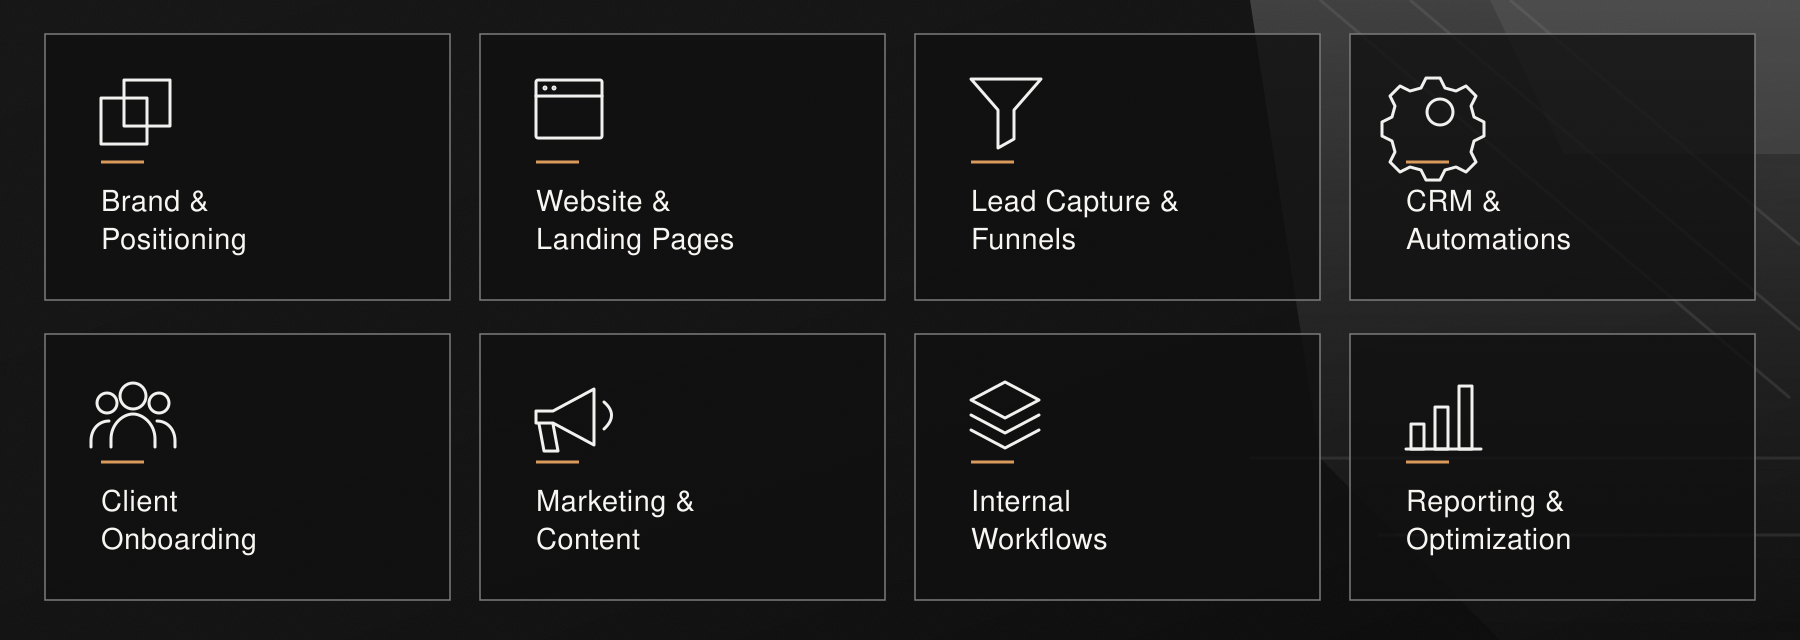Click the stacked layers workflows icon
Viewport: 1800px width, 640px height.
point(1005,415)
